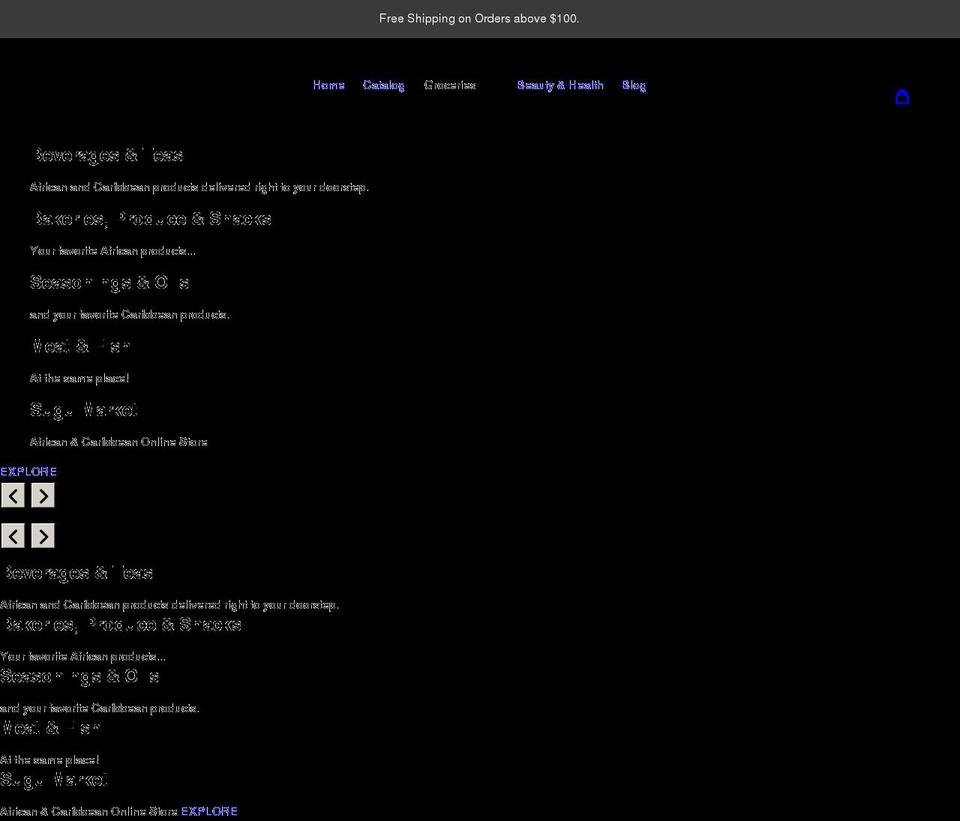Click indented 'At the same place!' text
The height and width of the screenshot is (821, 960).
coord(80,378)
